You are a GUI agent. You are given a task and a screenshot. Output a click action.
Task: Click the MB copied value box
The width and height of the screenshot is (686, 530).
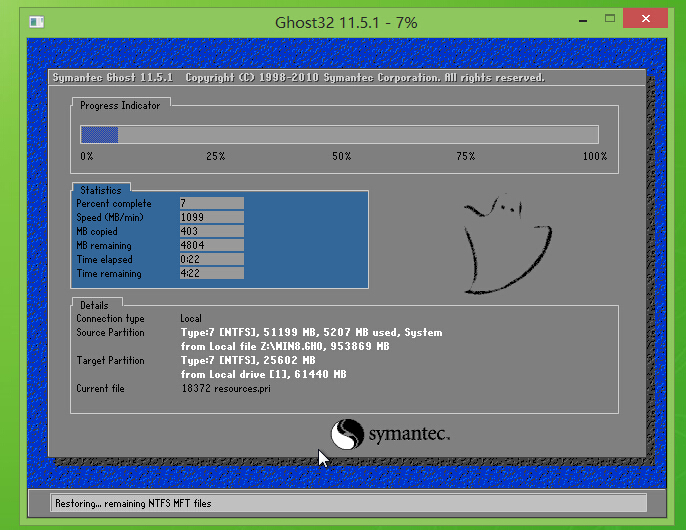[x=211, y=231]
